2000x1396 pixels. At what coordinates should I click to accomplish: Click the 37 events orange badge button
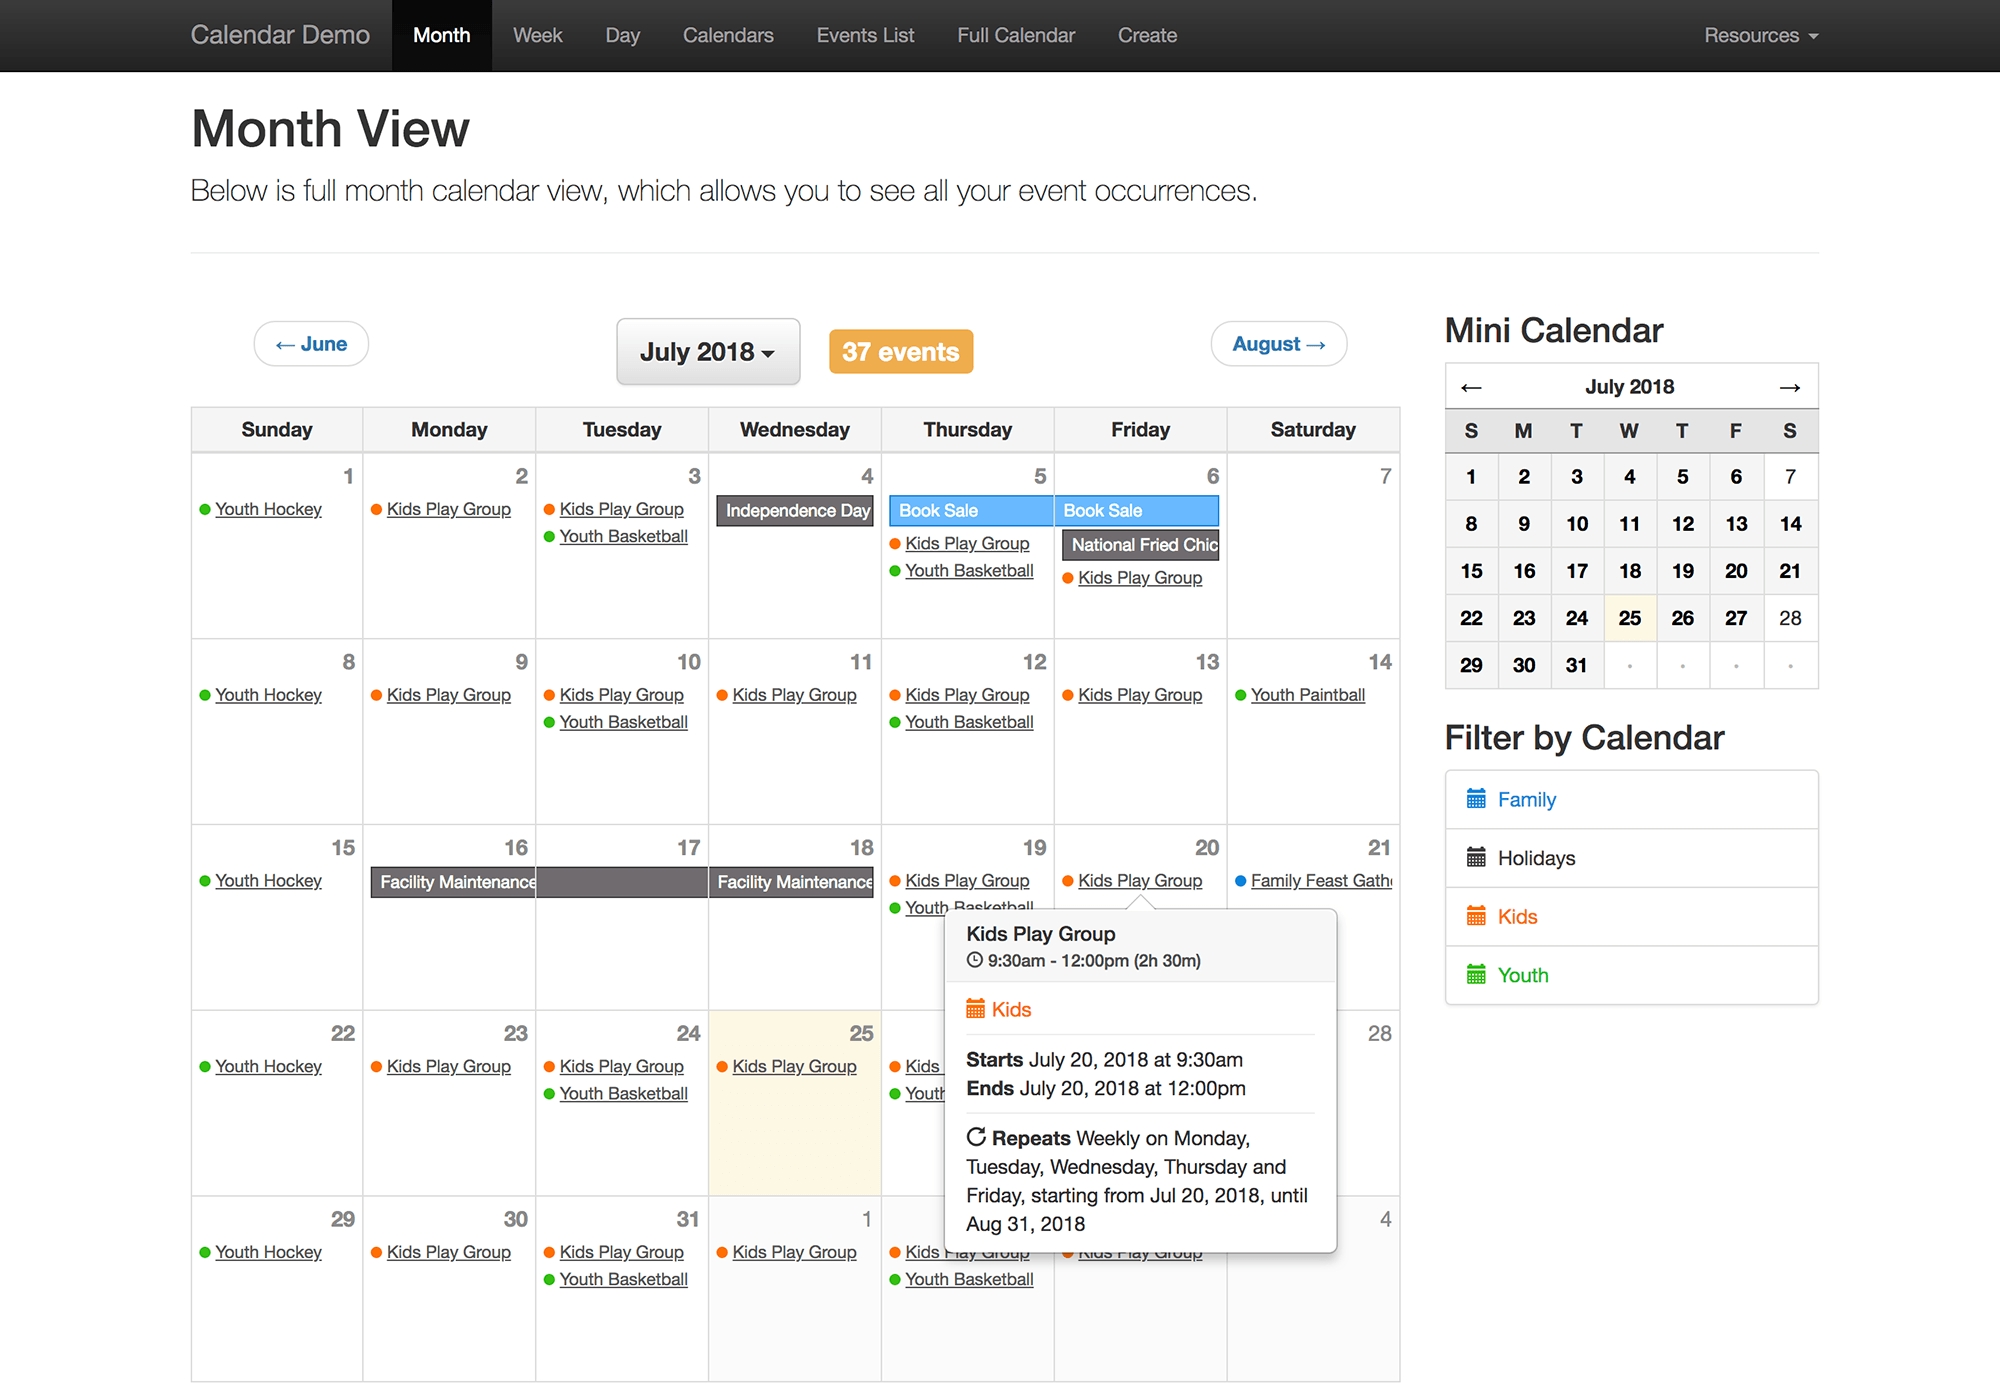pyautogui.click(x=900, y=351)
